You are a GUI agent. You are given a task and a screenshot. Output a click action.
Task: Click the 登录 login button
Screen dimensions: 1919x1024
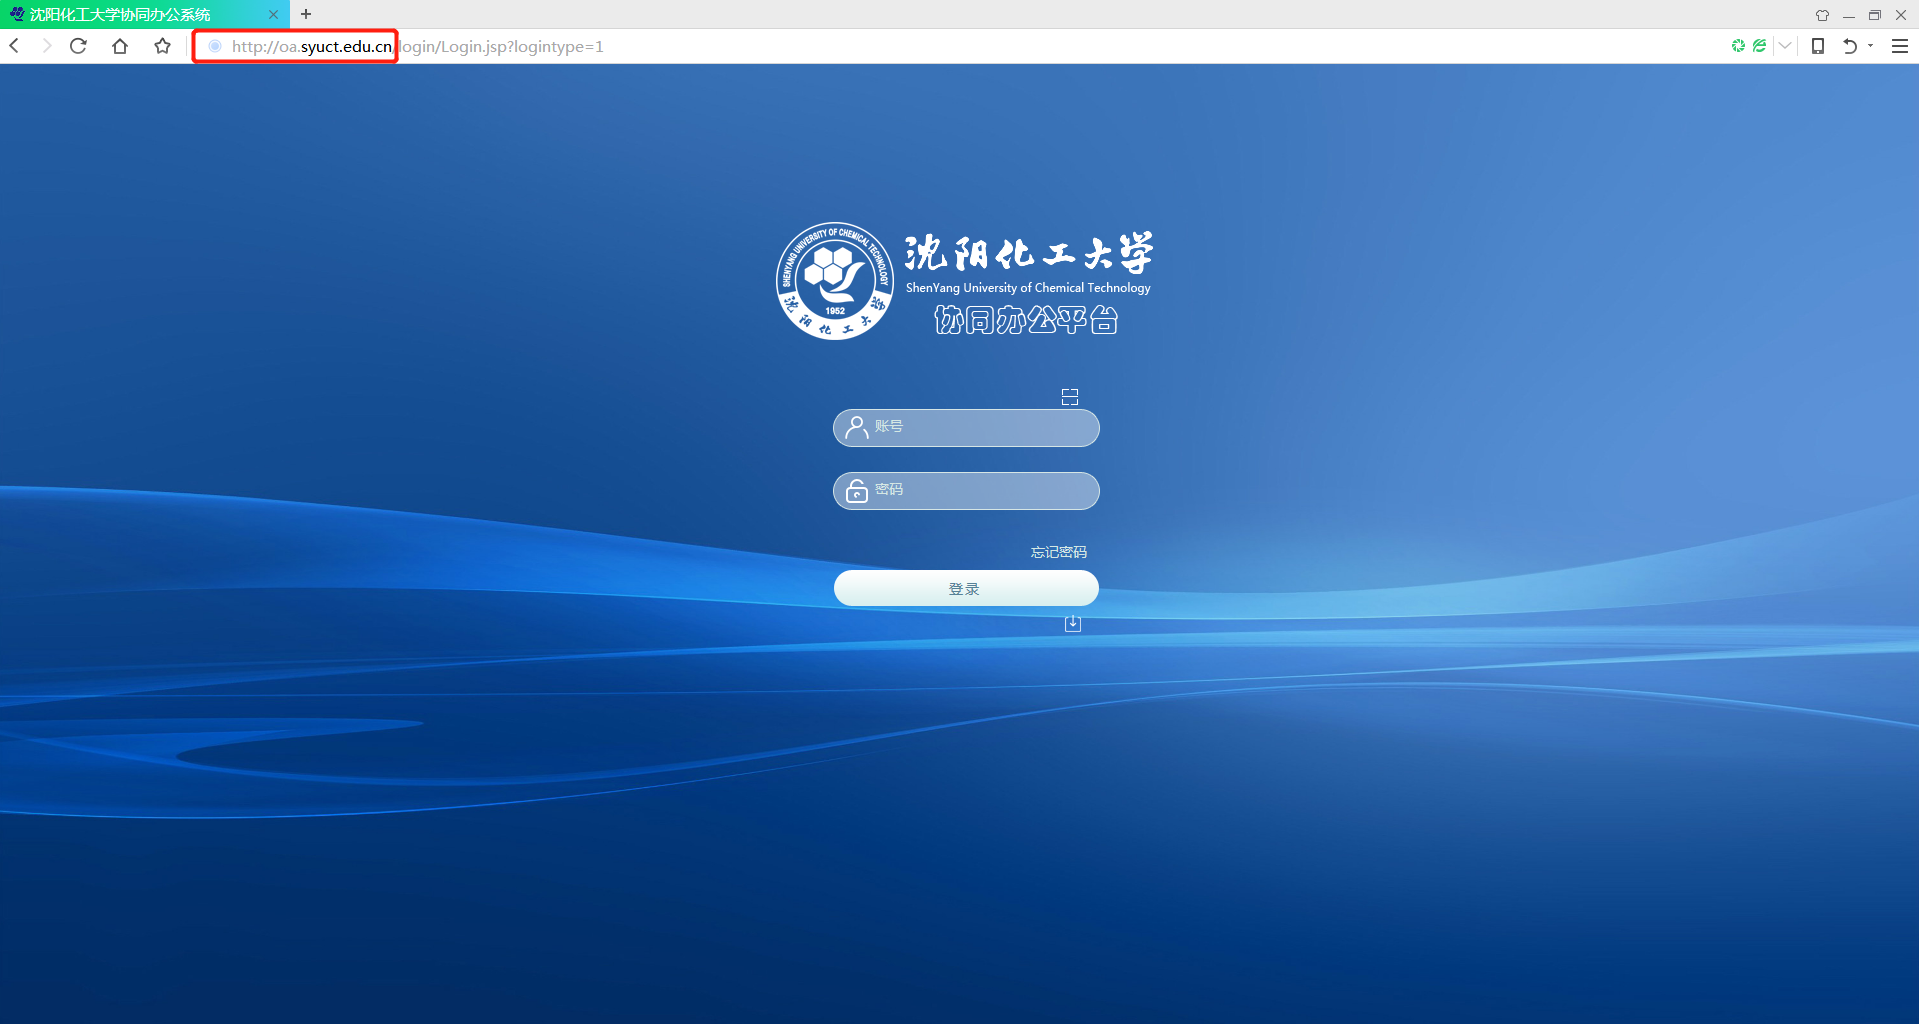pyautogui.click(x=966, y=588)
